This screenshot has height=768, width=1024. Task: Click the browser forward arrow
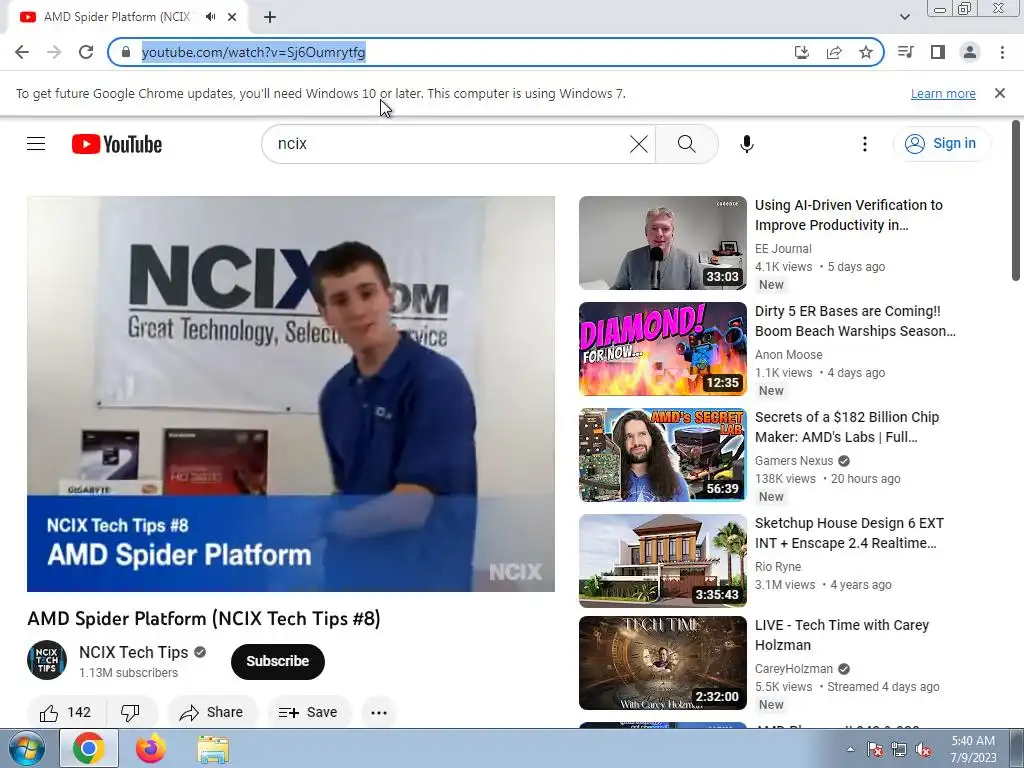[54, 52]
